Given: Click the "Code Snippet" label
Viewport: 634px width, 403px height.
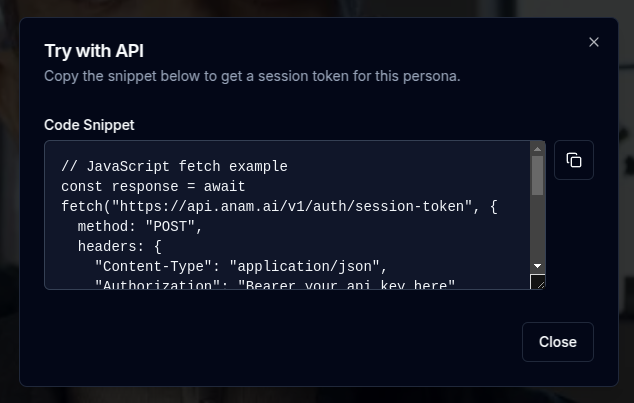Looking at the screenshot, I should pyautogui.click(x=89, y=125).
